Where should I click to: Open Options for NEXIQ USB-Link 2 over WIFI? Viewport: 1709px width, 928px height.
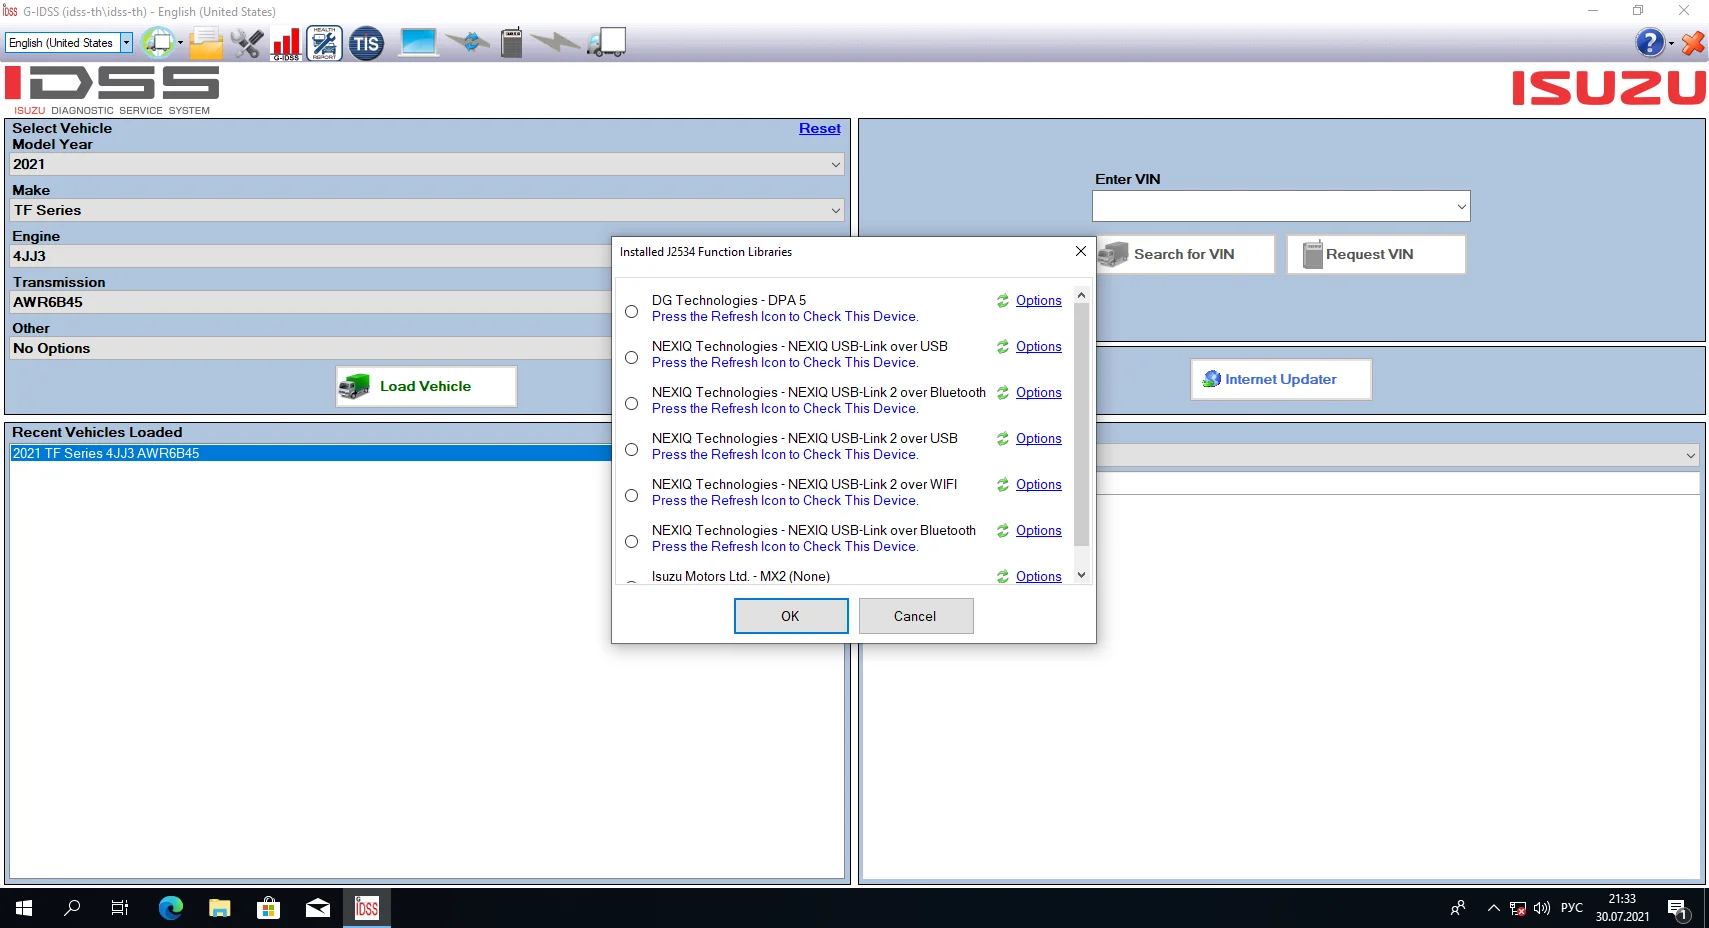click(1039, 485)
